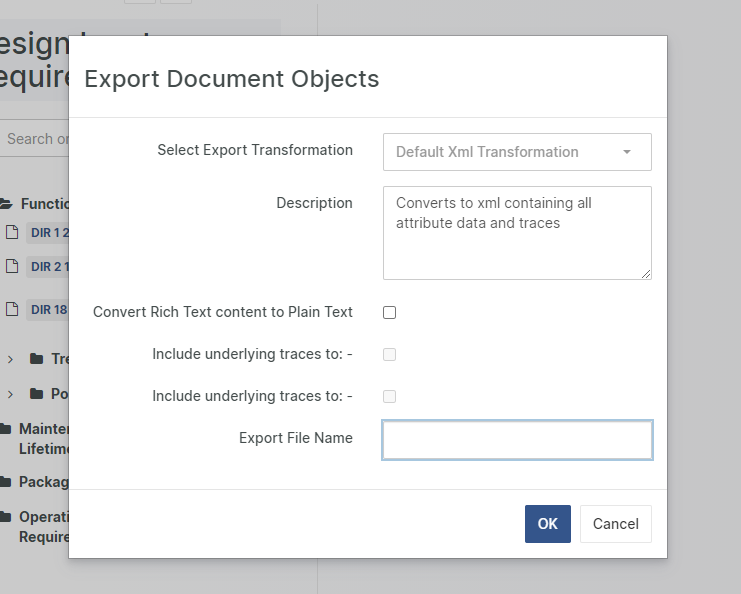Click the folder icon beside Tre...
The height and width of the screenshot is (594, 741).
coord(37,359)
